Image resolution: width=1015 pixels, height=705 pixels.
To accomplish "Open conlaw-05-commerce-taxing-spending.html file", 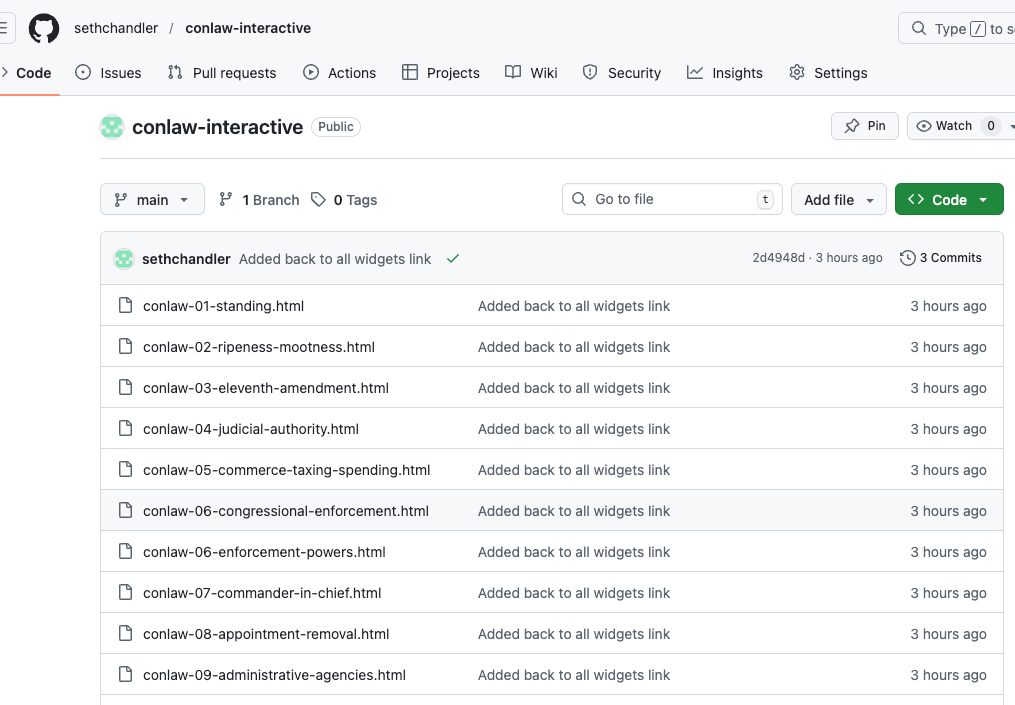I will click(x=286, y=470).
